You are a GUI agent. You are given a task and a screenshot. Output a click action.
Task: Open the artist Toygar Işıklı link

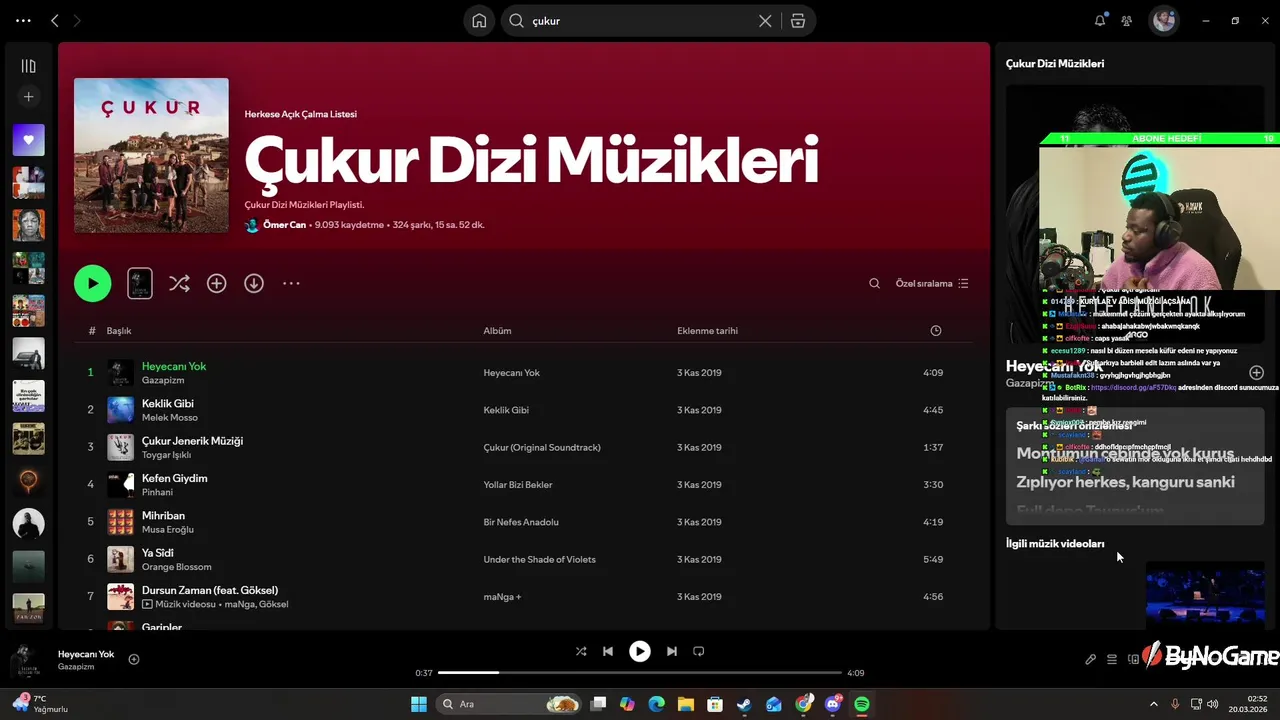point(166,455)
